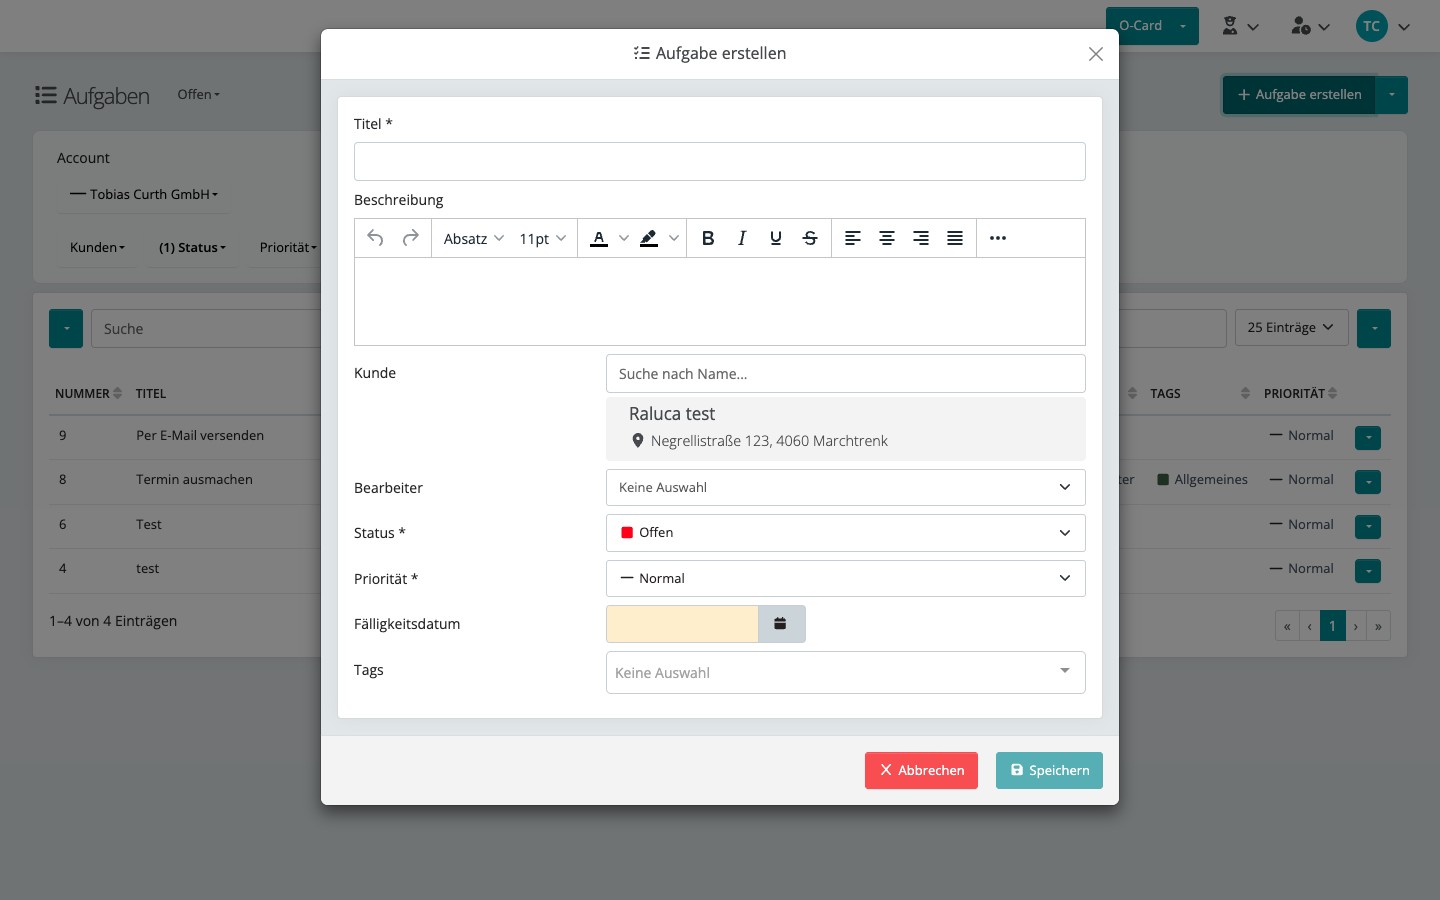Open the Tags selection dropdown
The height and width of the screenshot is (900, 1440).
click(846, 672)
